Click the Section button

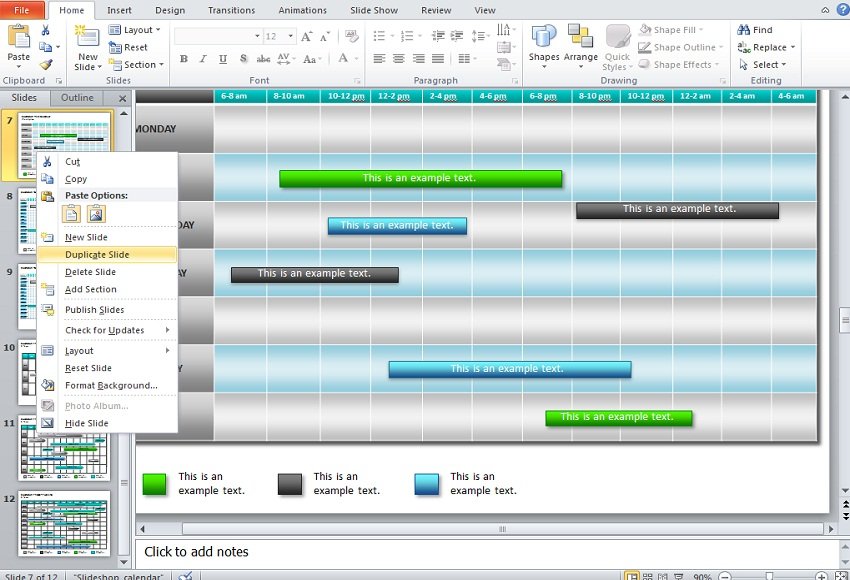click(137, 64)
